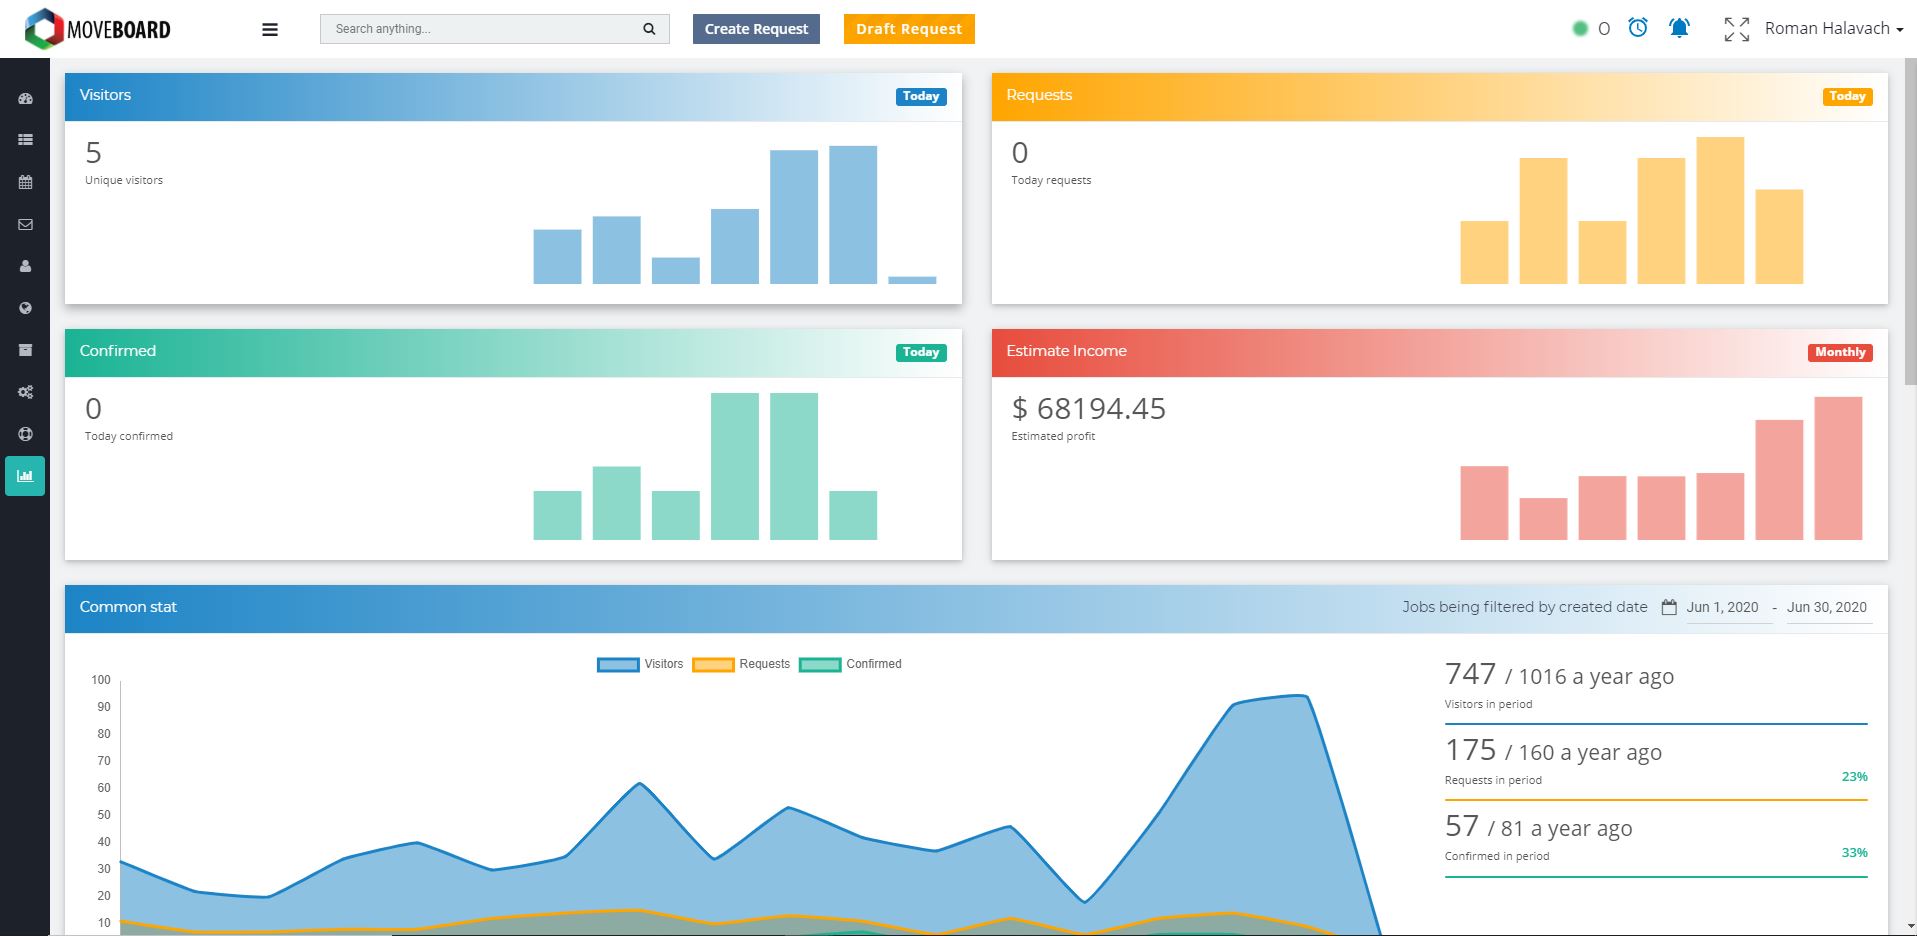
Task: Collapse the sidebar using the hamburger menu
Action: pos(269,28)
